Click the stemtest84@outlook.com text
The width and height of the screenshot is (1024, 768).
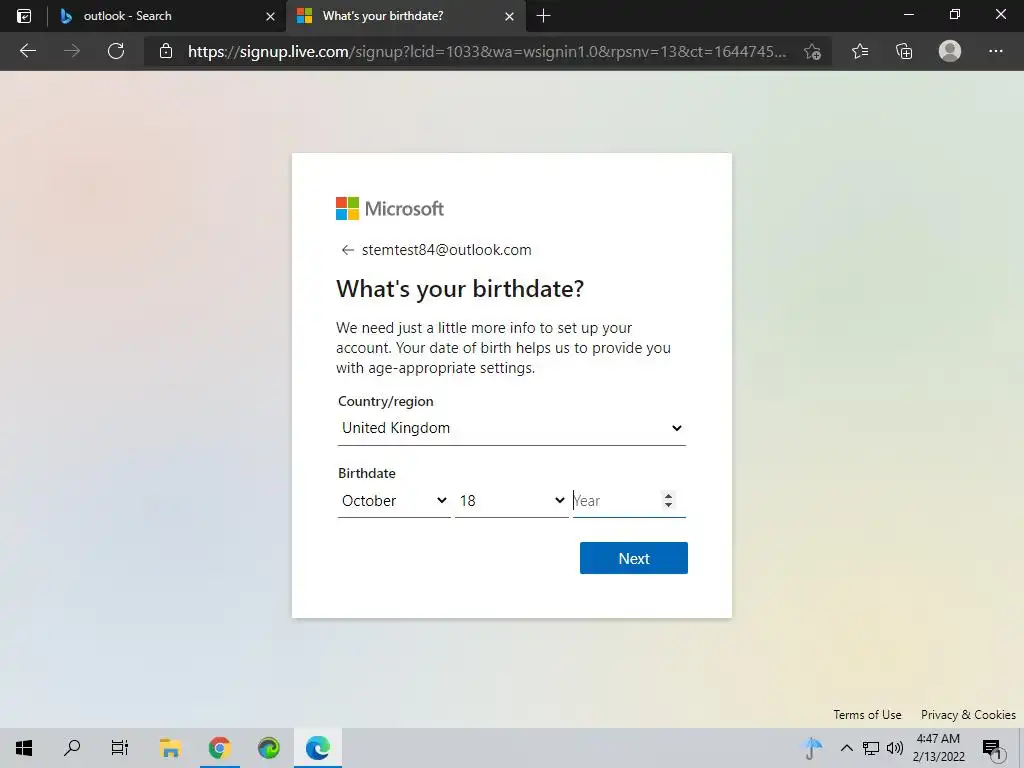point(447,250)
